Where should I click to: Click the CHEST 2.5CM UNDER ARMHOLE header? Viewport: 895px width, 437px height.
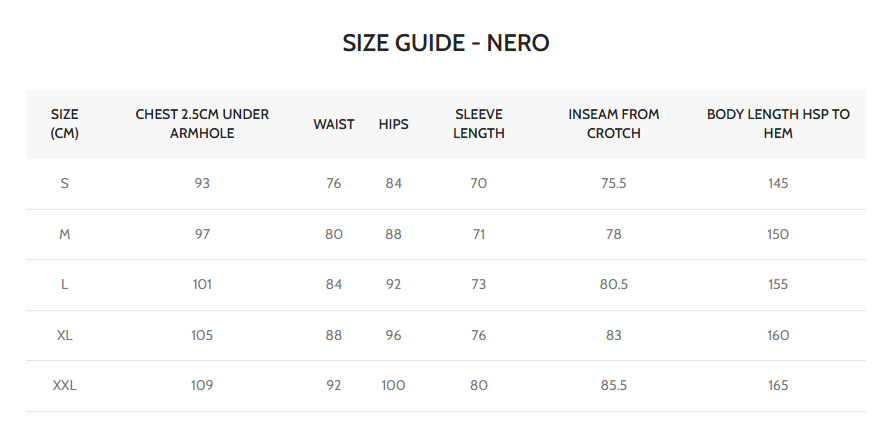202,124
